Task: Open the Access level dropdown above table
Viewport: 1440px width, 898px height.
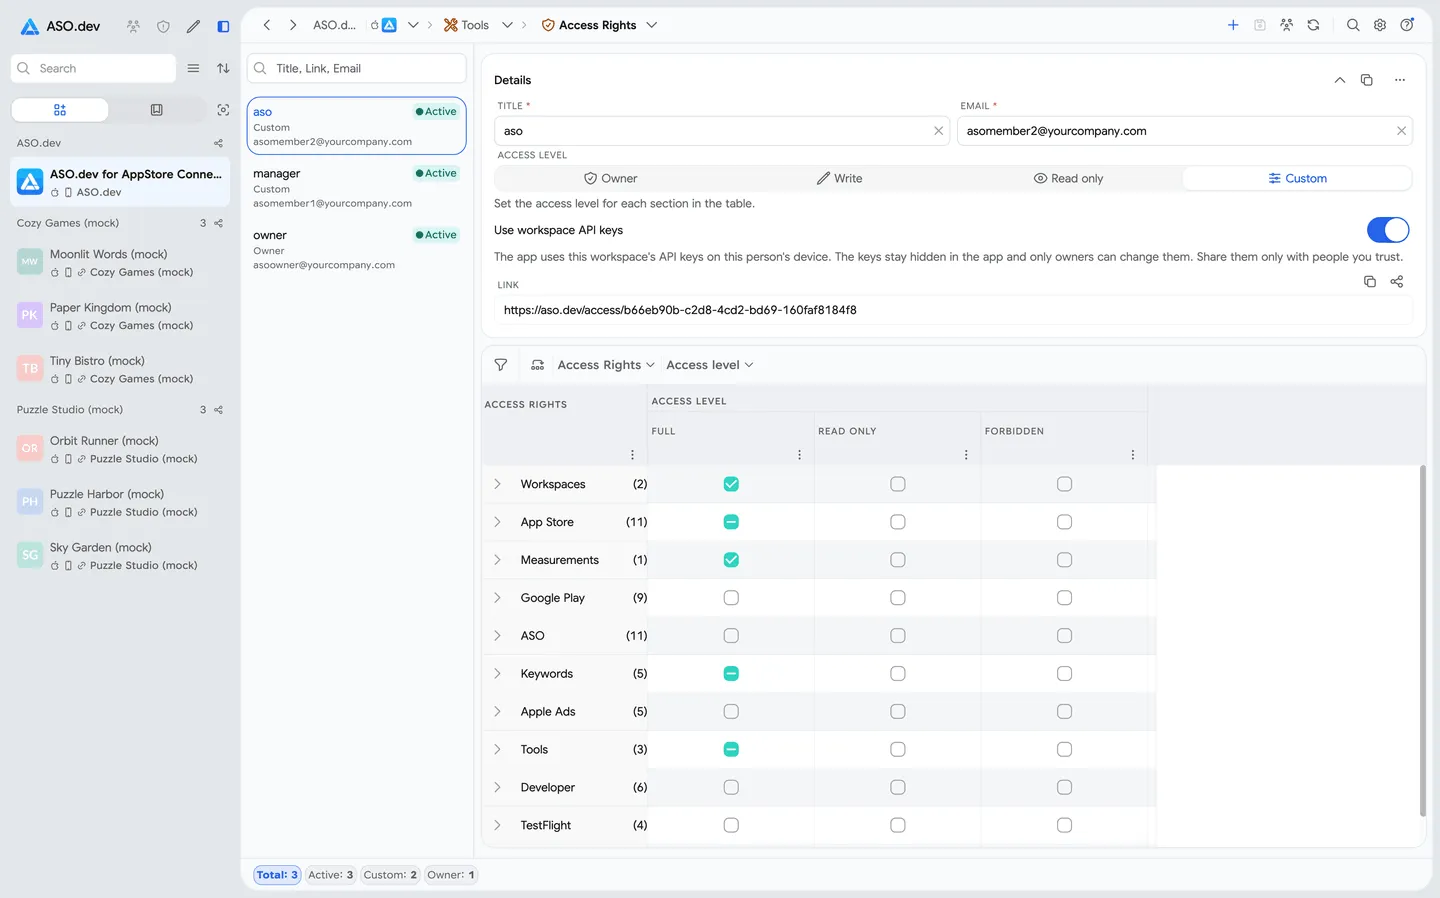Action: (710, 365)
